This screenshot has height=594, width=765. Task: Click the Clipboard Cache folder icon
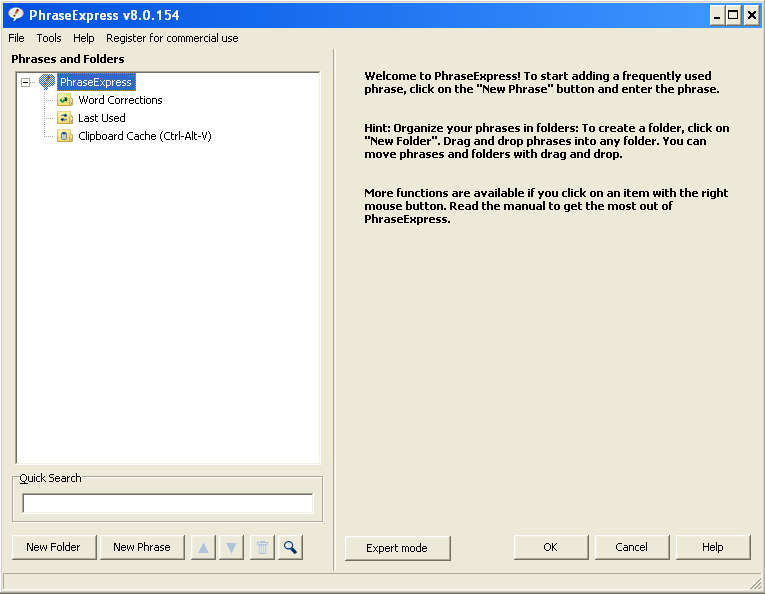(x=65, y=136)
